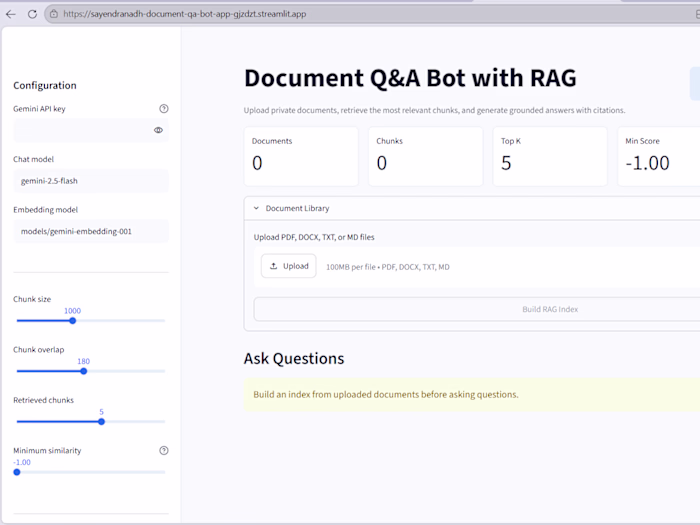This screenshot has width=700, height=525.
Task: Click the 'Upload private documents' subtitle text
Action: tap(434, 110)
